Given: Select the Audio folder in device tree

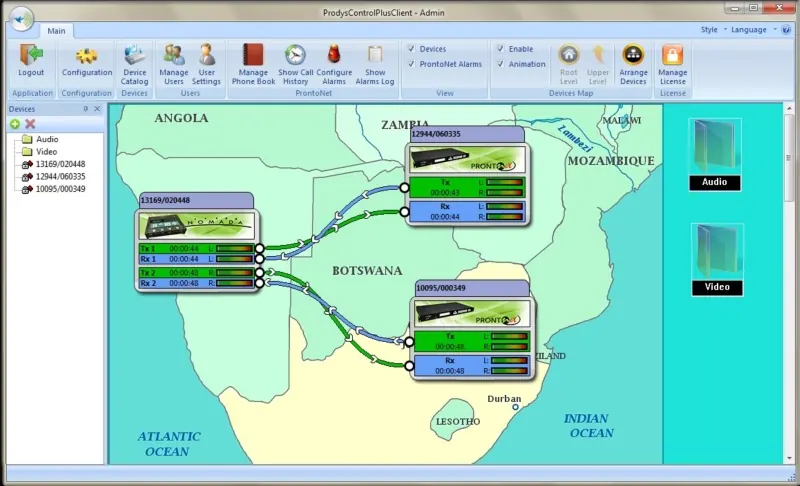Looking at the screenshot, I should (x=47, y=139).
